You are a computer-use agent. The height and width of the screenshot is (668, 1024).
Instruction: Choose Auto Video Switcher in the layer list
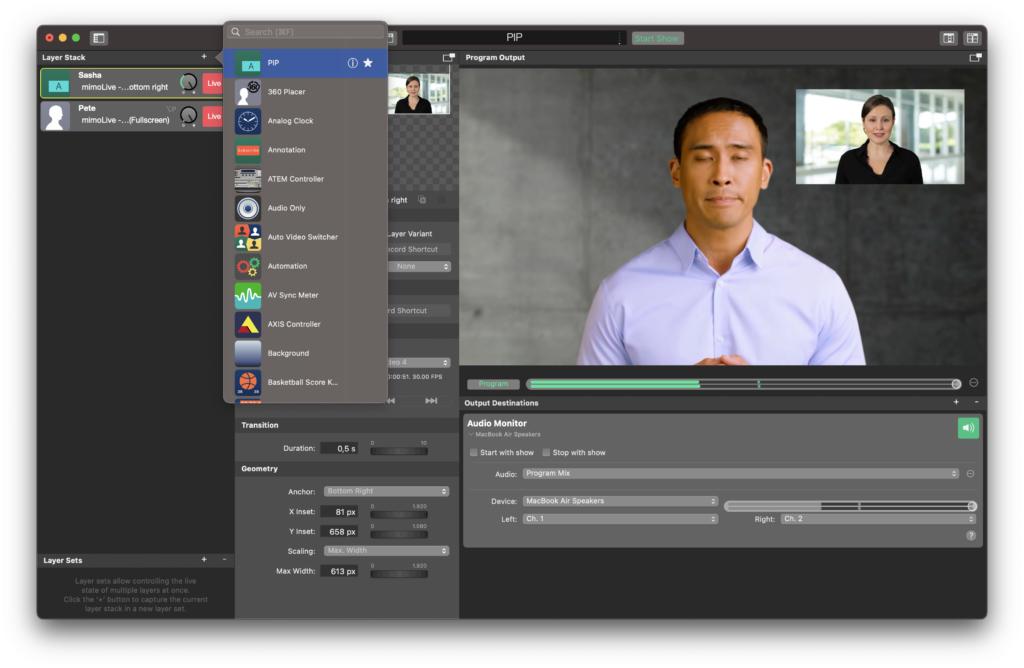click(302, 237)
